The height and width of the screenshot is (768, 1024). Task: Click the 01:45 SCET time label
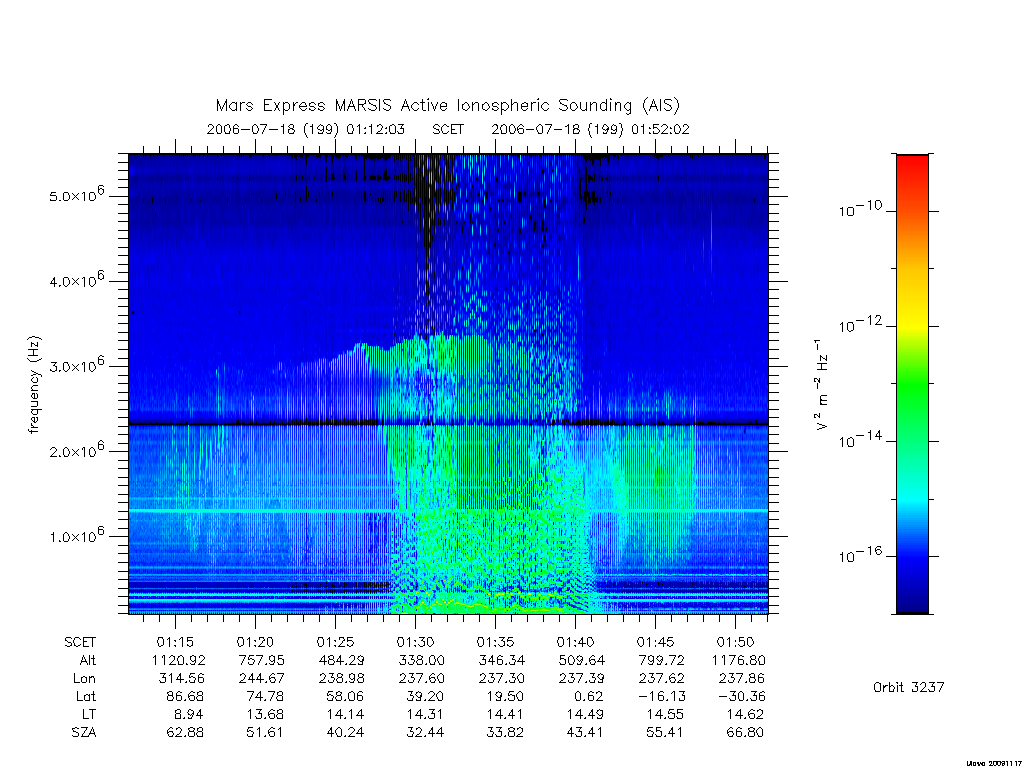[x=655, y=642]
